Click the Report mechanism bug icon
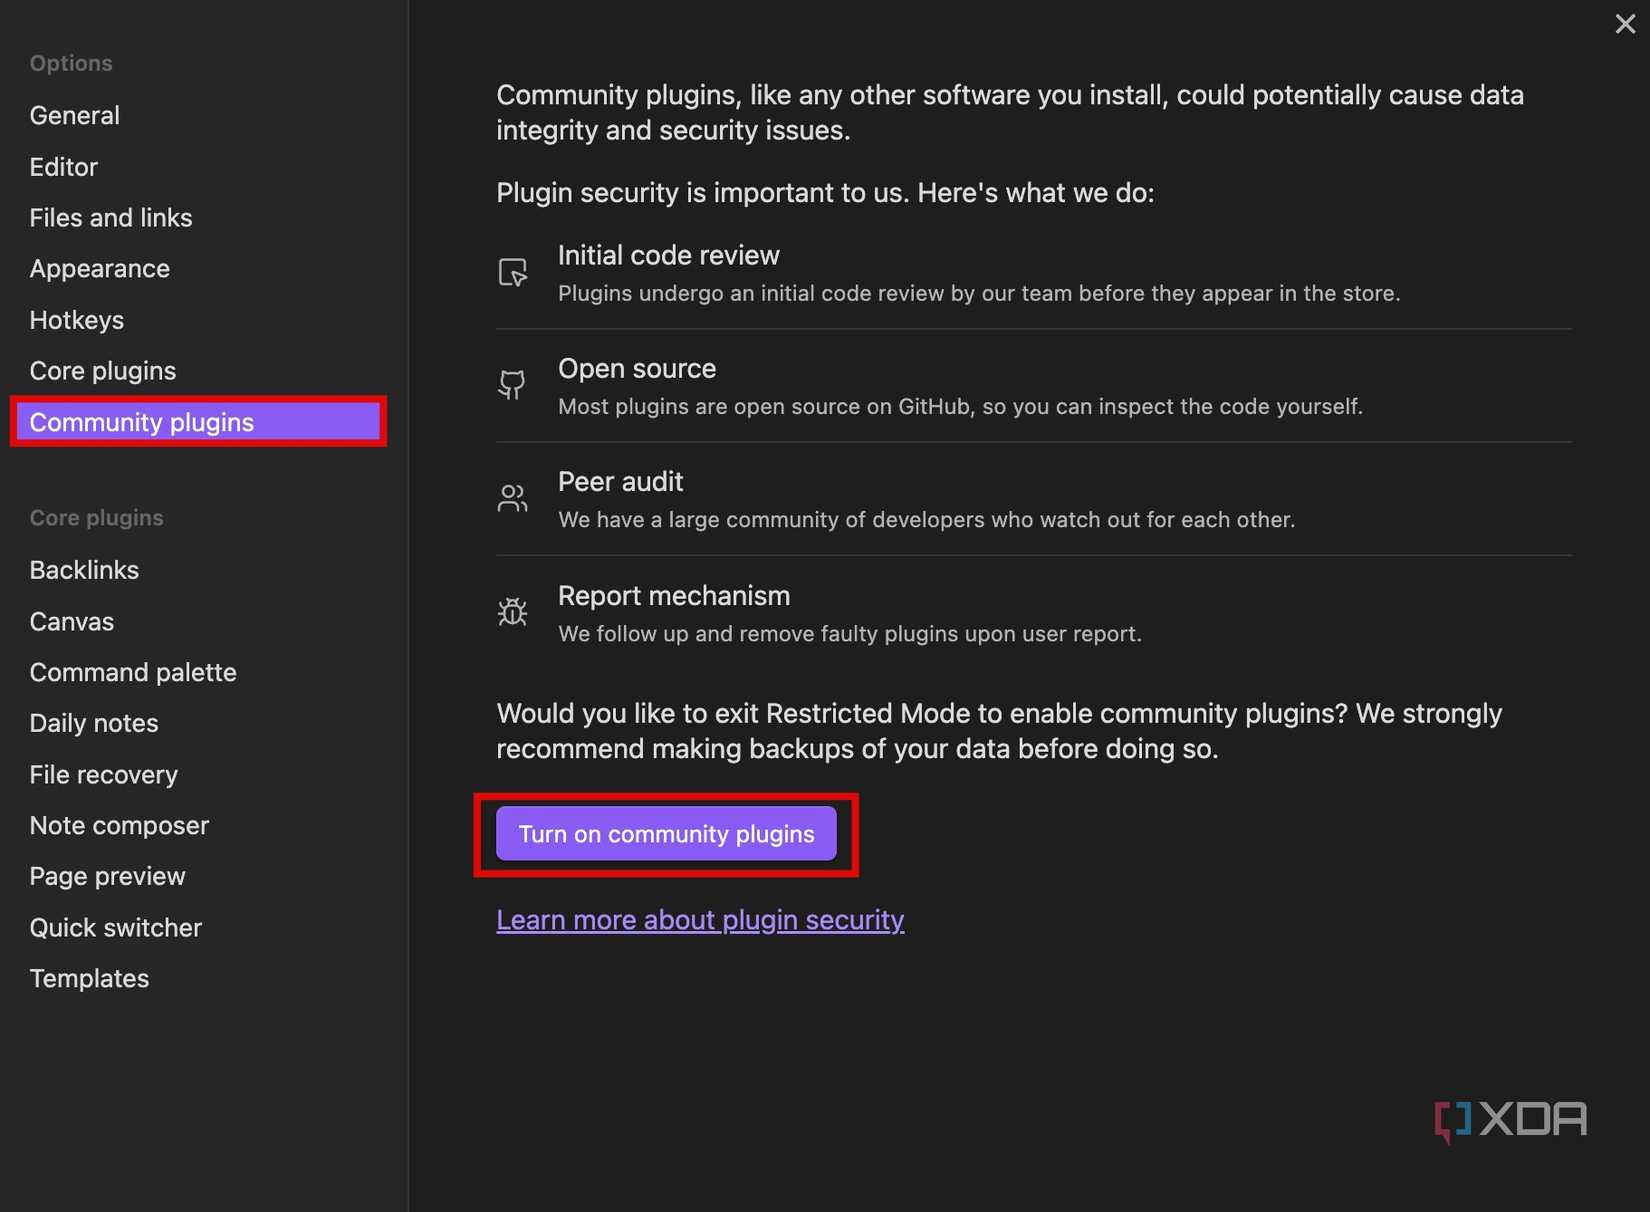This screenshot has width=1650, height=1212. point(512,612)
